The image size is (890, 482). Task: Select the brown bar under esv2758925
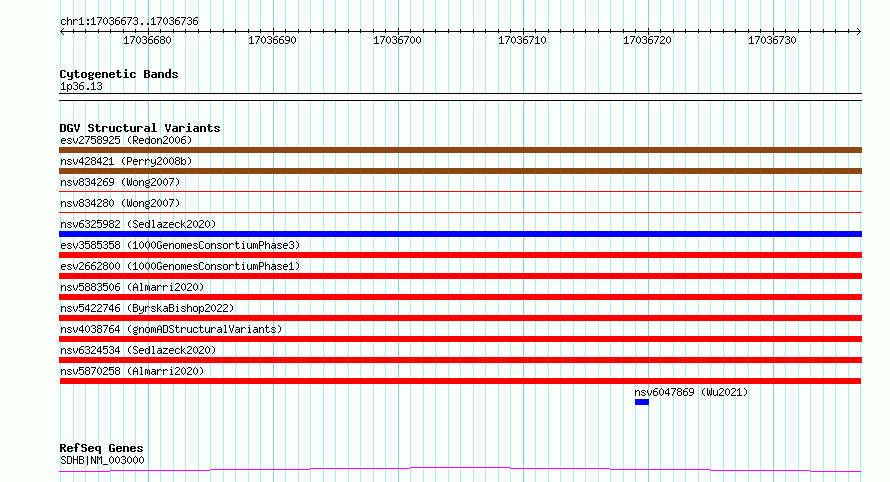click(460, 150)
